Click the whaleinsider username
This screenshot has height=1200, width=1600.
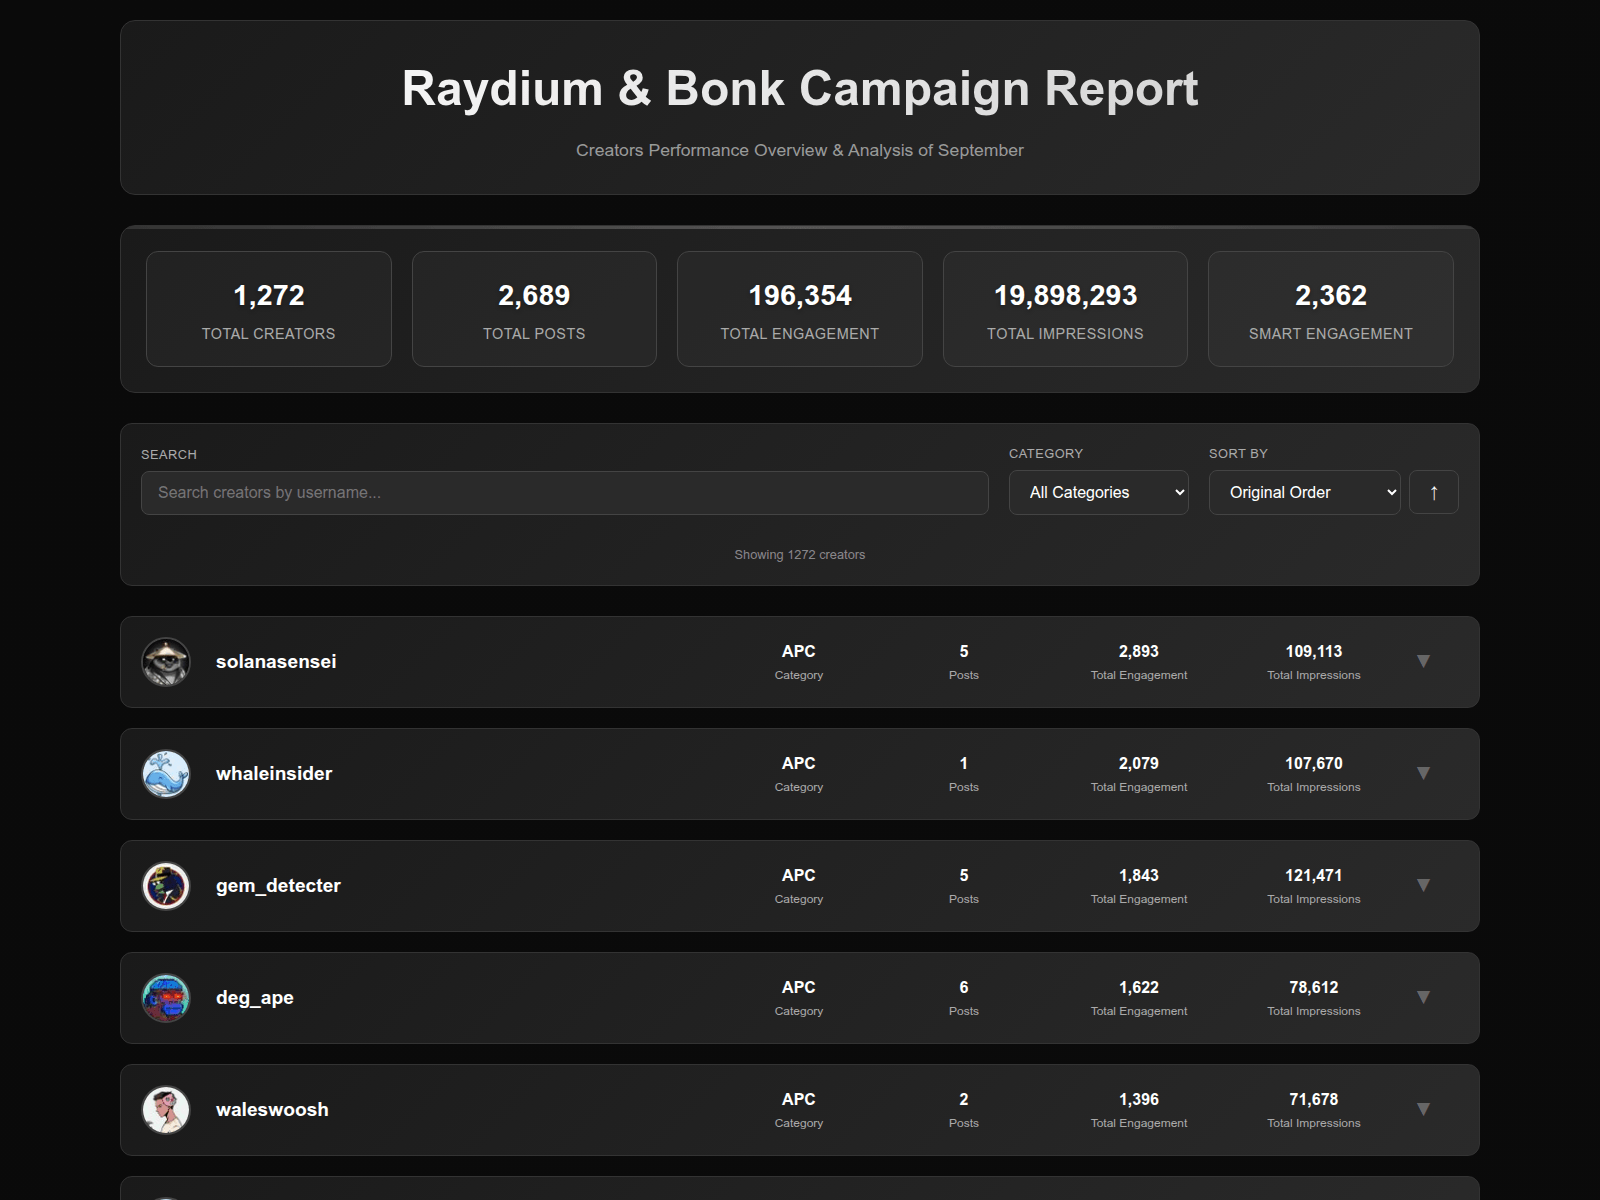(x=274, y=774)
